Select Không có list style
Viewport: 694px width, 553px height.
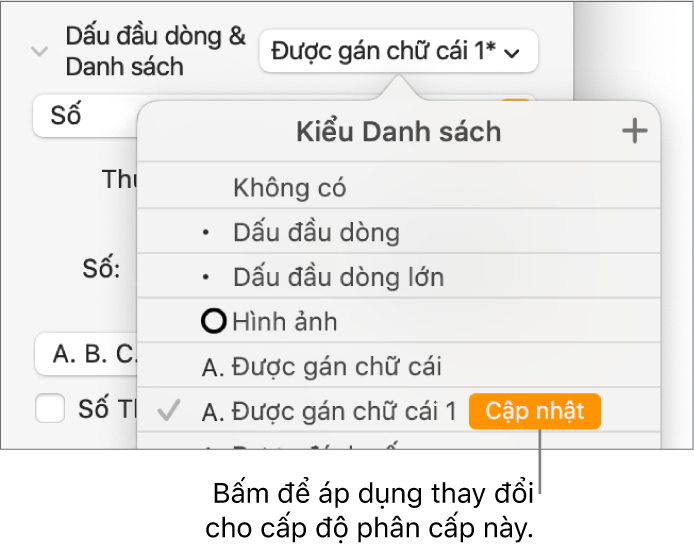289,187
